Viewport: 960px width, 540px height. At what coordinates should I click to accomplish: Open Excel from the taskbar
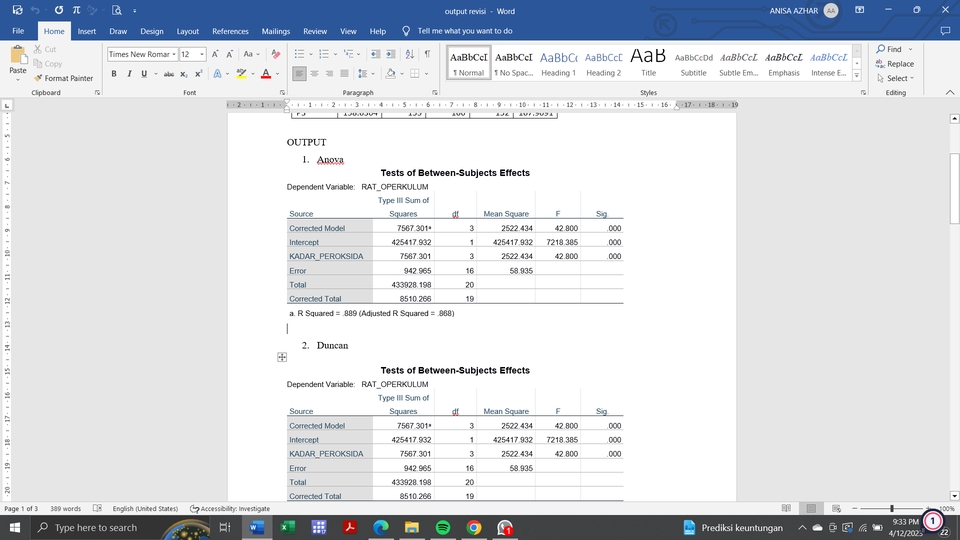click(x=287, y=527)
